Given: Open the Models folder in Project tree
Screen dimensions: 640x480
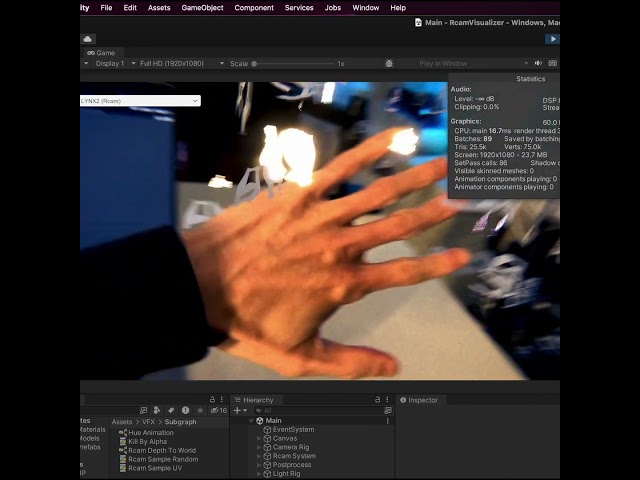Looking at the screenshot, I should click(x=90, y=438).
